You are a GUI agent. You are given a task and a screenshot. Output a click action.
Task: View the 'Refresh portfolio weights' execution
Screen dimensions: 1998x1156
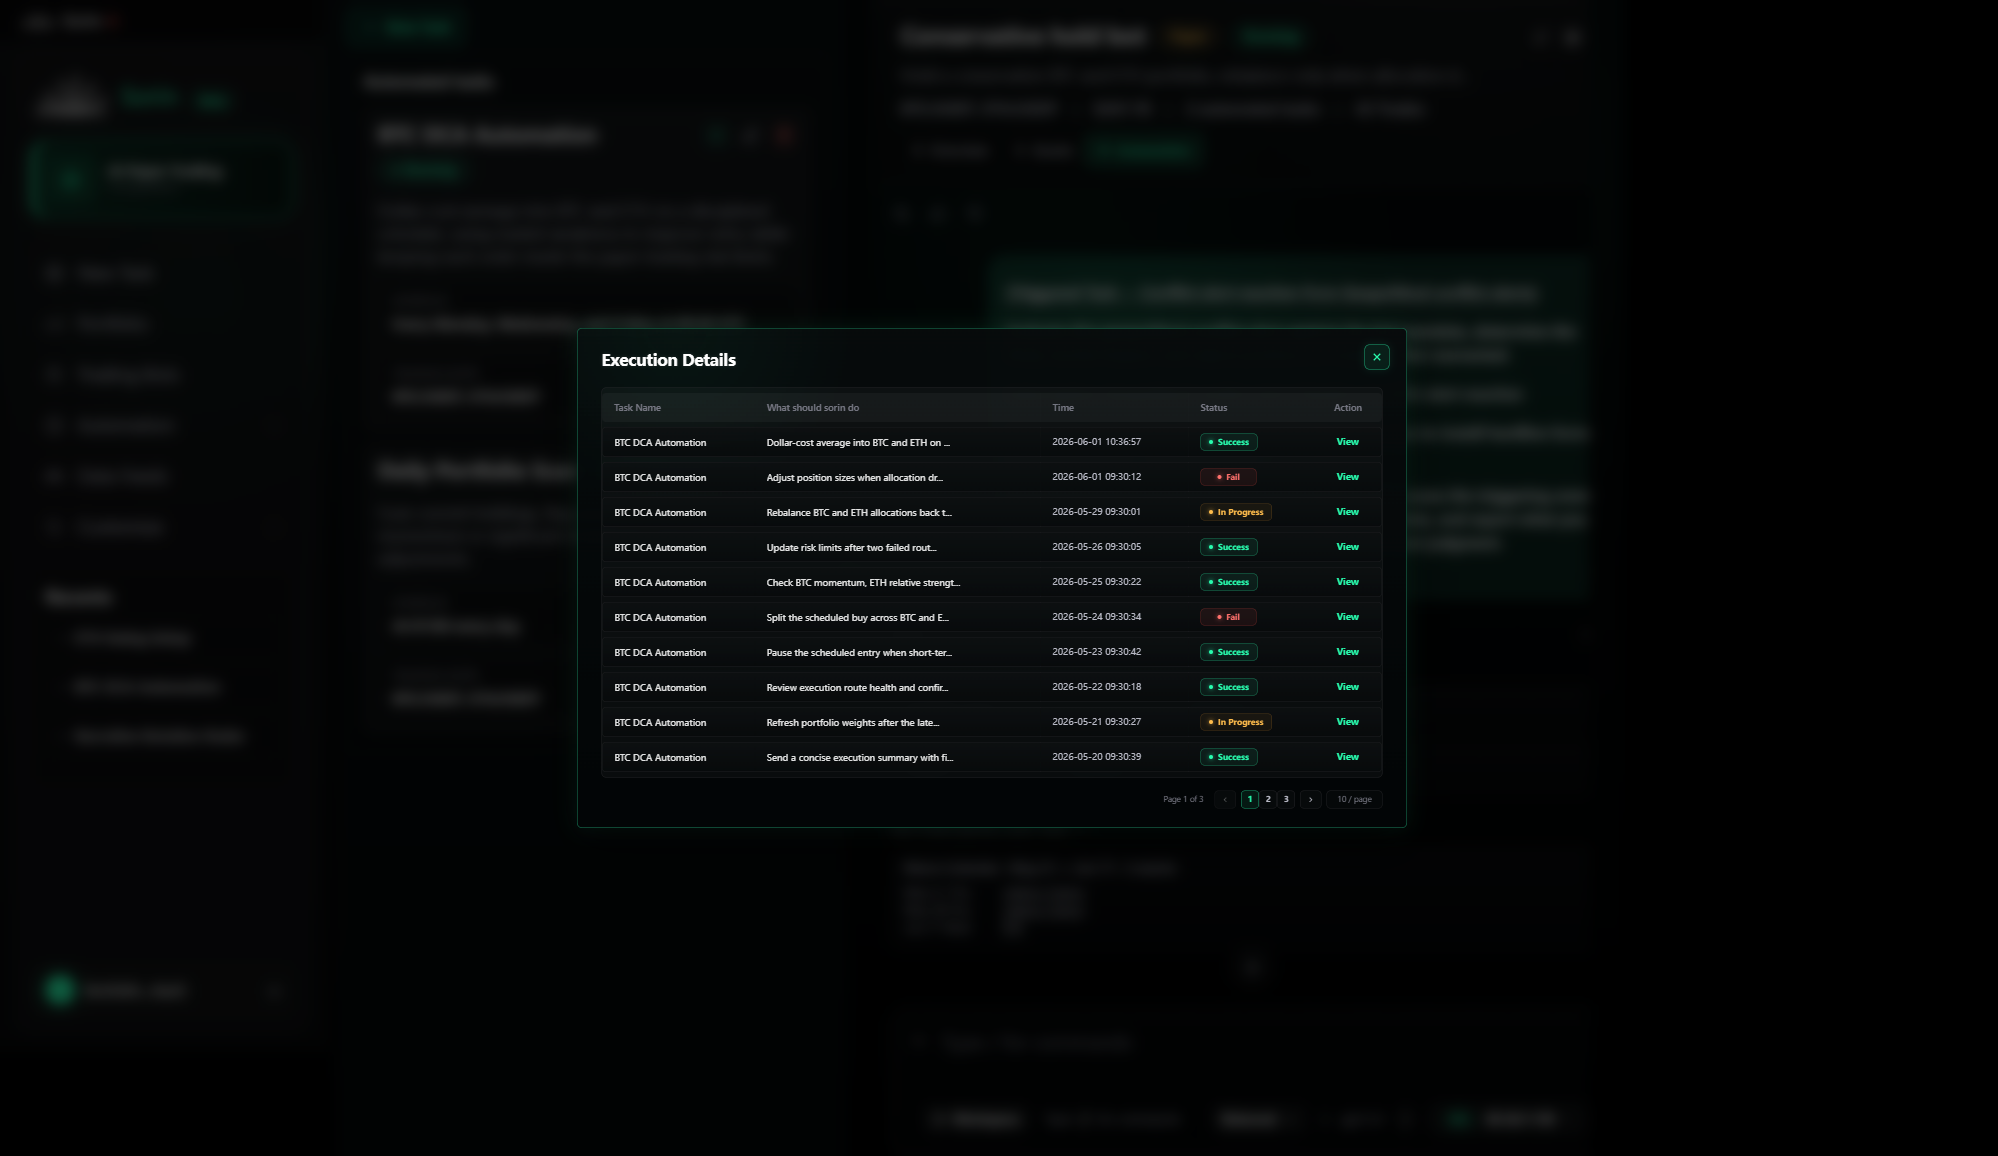pos(1347,722)
